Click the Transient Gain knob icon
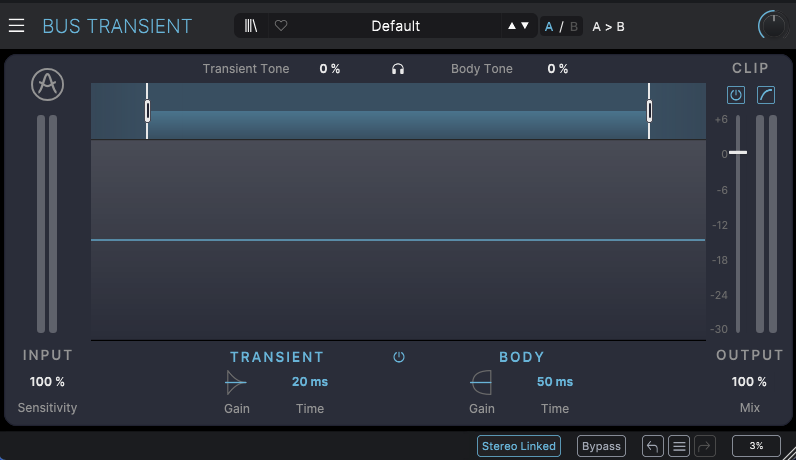 [236, 382]
